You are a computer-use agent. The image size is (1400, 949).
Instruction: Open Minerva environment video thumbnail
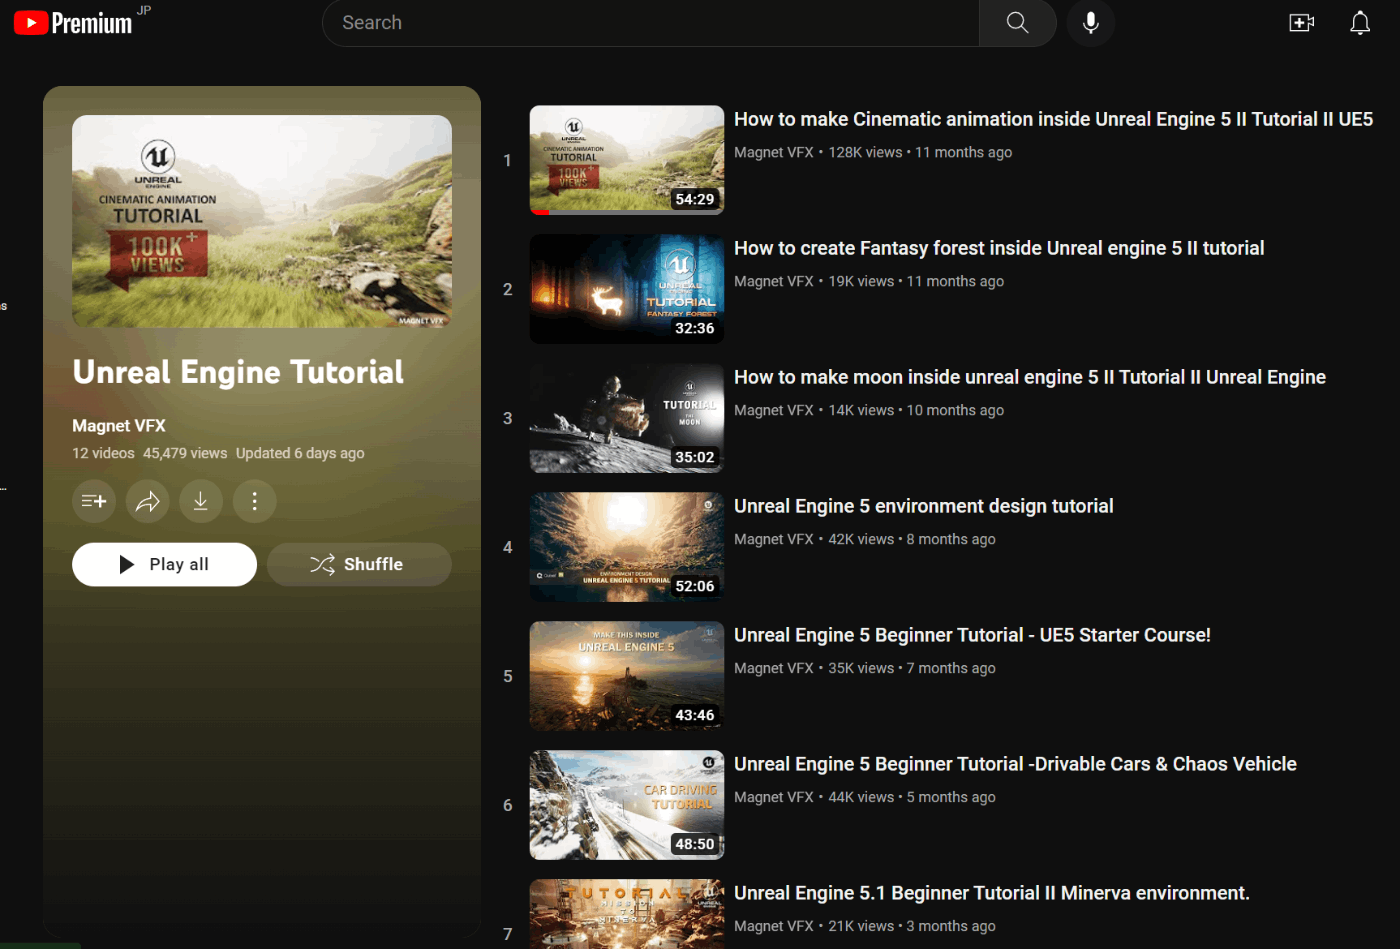coord(627,914)
